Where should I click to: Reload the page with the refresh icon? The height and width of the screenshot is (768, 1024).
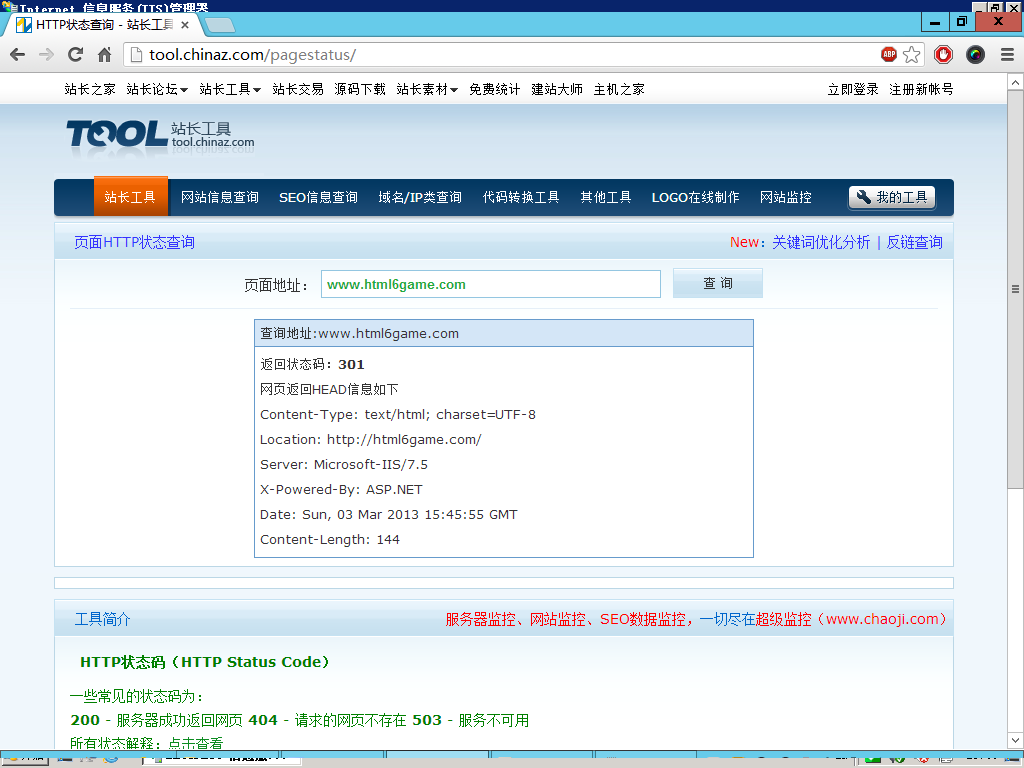(76, 55)
